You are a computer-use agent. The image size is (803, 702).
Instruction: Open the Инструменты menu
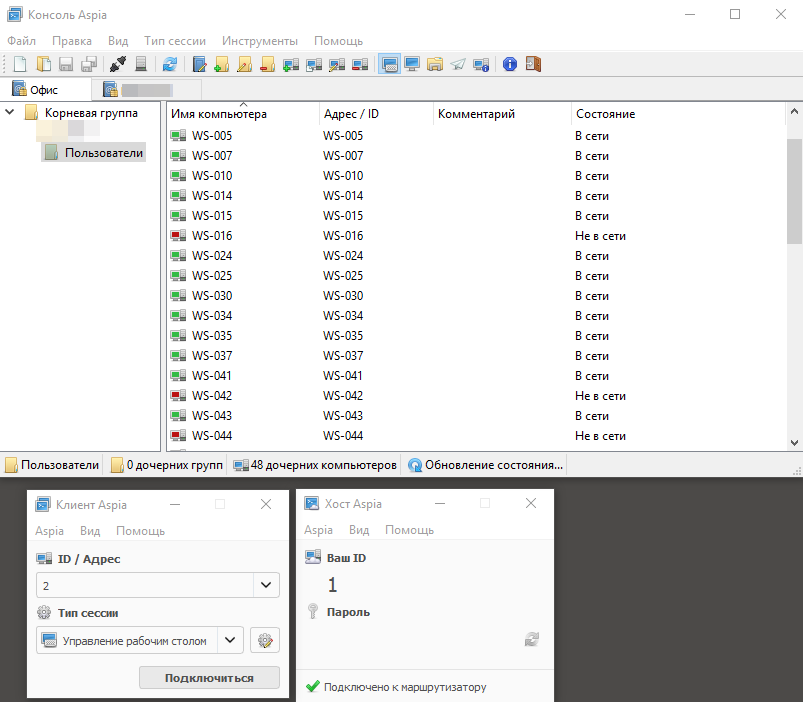260,41
